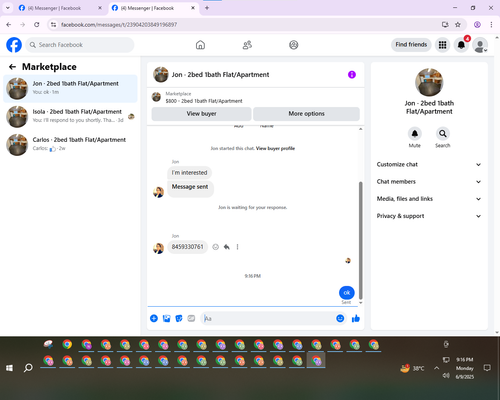This screenshot has height=400, width=500.
Task: Mute the conversation with the bell icon
Action: 415,134
